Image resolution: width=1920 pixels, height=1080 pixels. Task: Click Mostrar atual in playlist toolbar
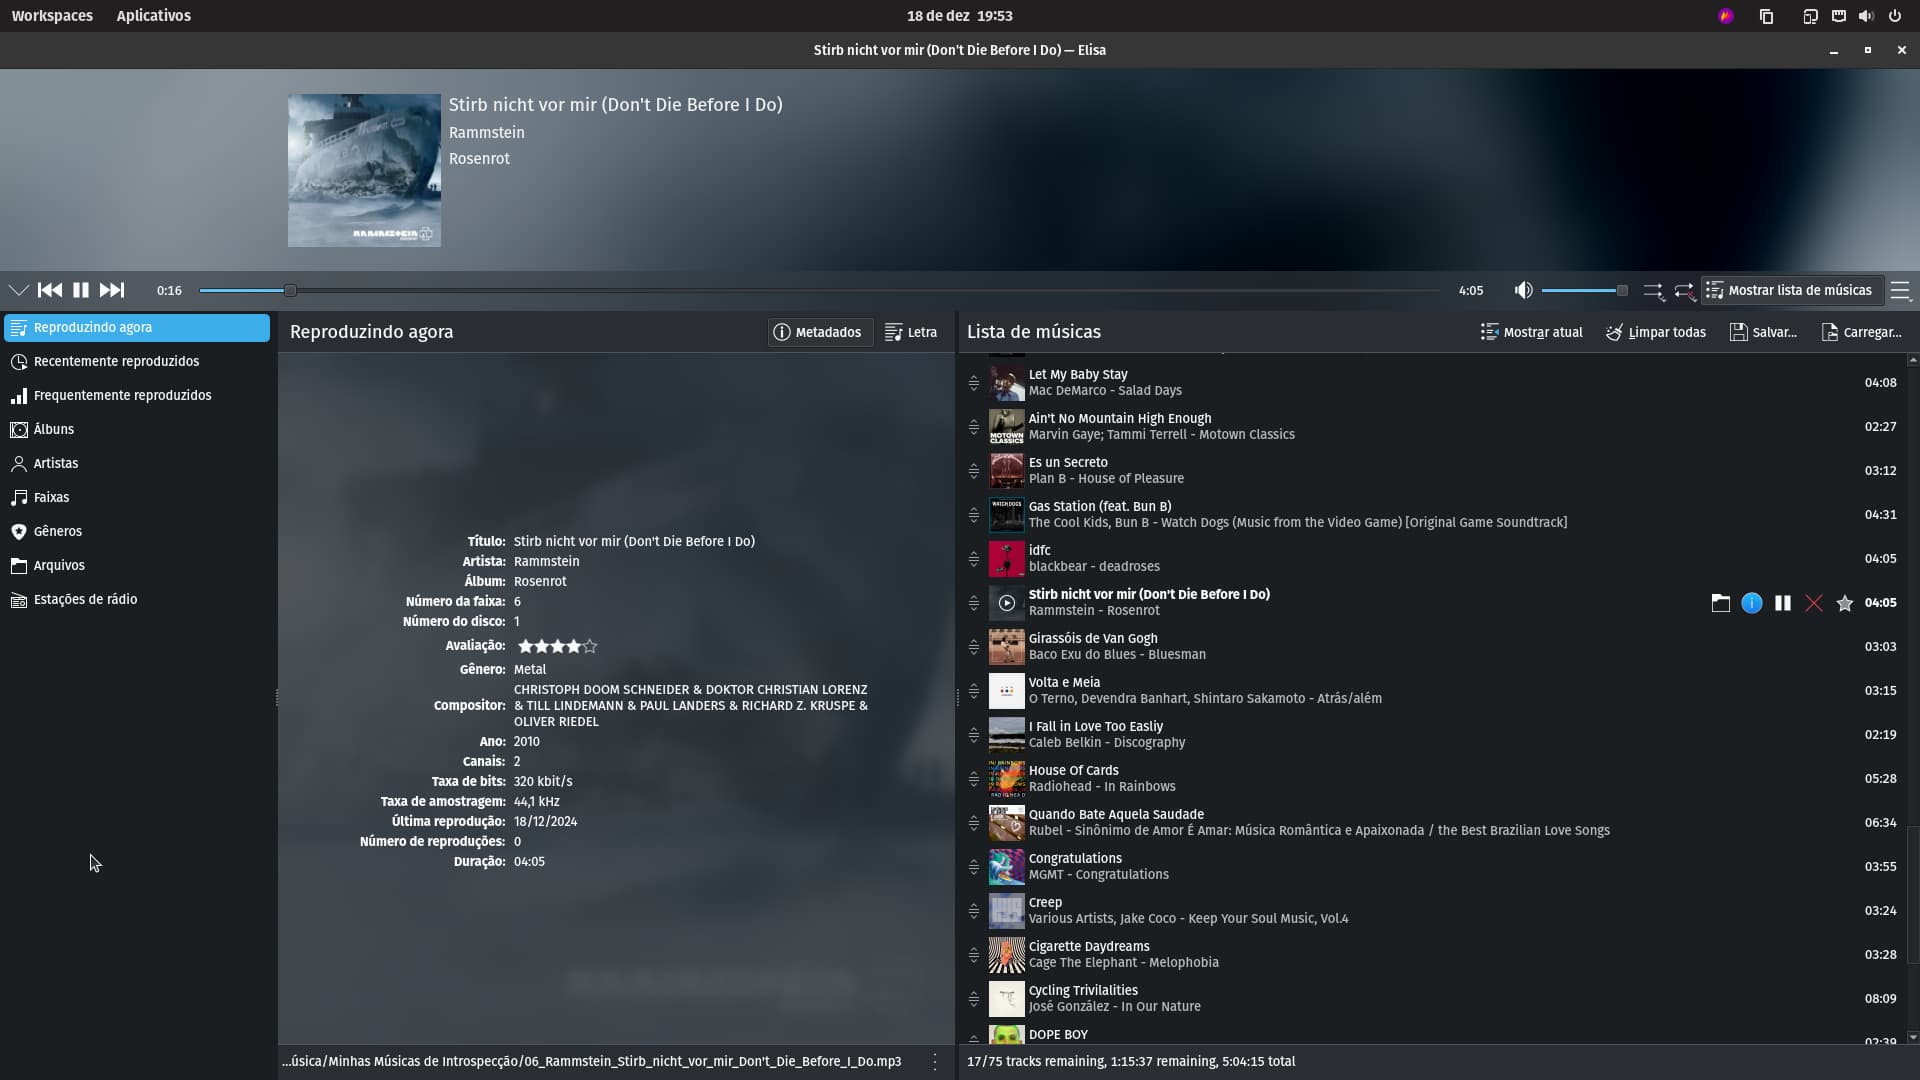pyautogui.click(x=1531, y=332)
